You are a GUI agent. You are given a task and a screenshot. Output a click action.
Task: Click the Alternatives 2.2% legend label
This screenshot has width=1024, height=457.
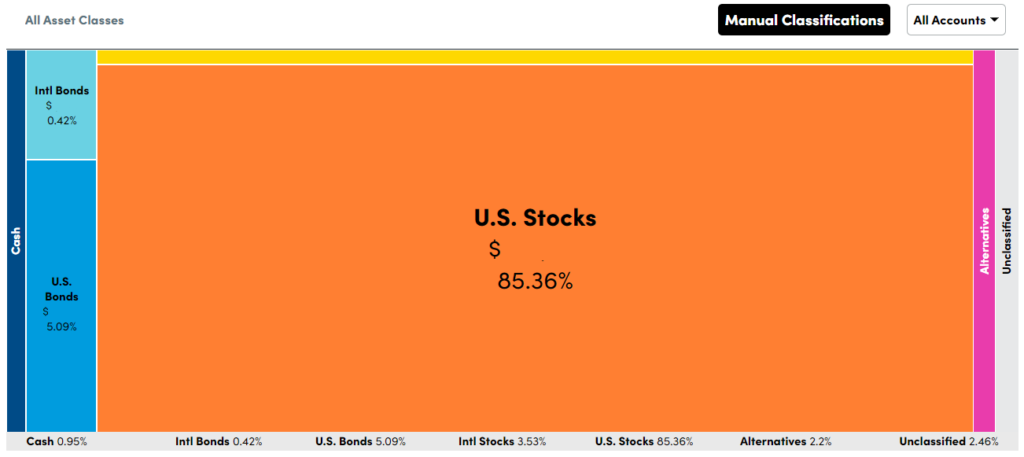pyautogui.click(x=786, y=441)
